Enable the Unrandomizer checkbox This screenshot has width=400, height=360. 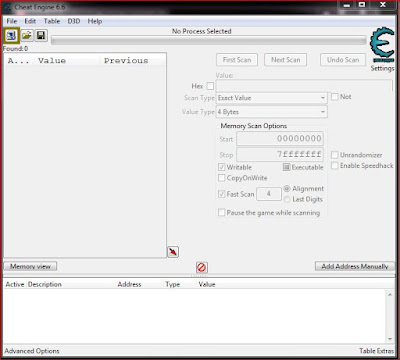335,155
